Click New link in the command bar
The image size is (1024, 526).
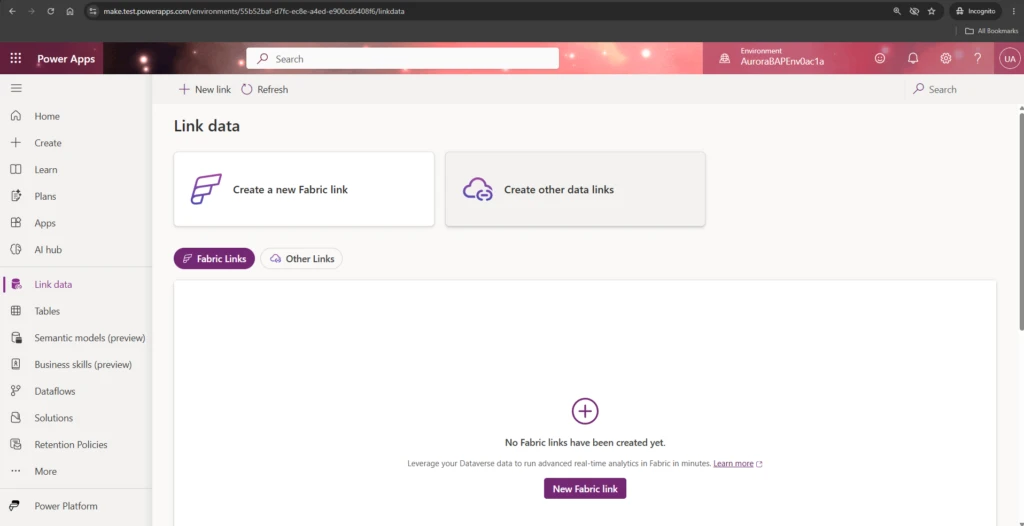pyautogui.click(x=205, y=90)
